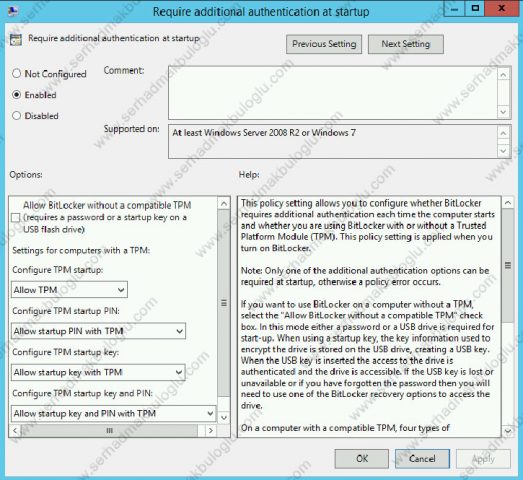Click the Comment box scroll down arrow
The width and height of the screenshot is (523, 480).
(x=503, y=112)
